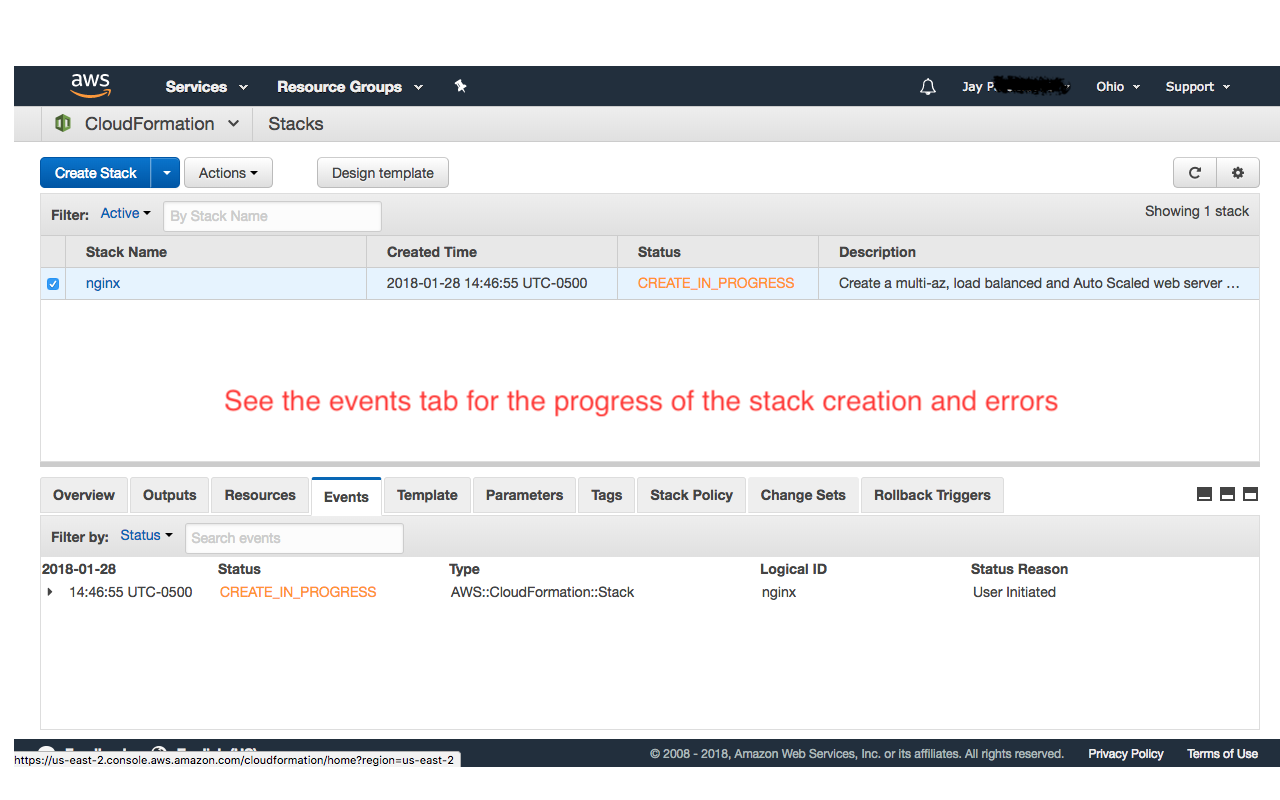Screen dimensions: 1280x800
Task: Click the pin shortcut icon in navbar
Action: tap(460, 86)
